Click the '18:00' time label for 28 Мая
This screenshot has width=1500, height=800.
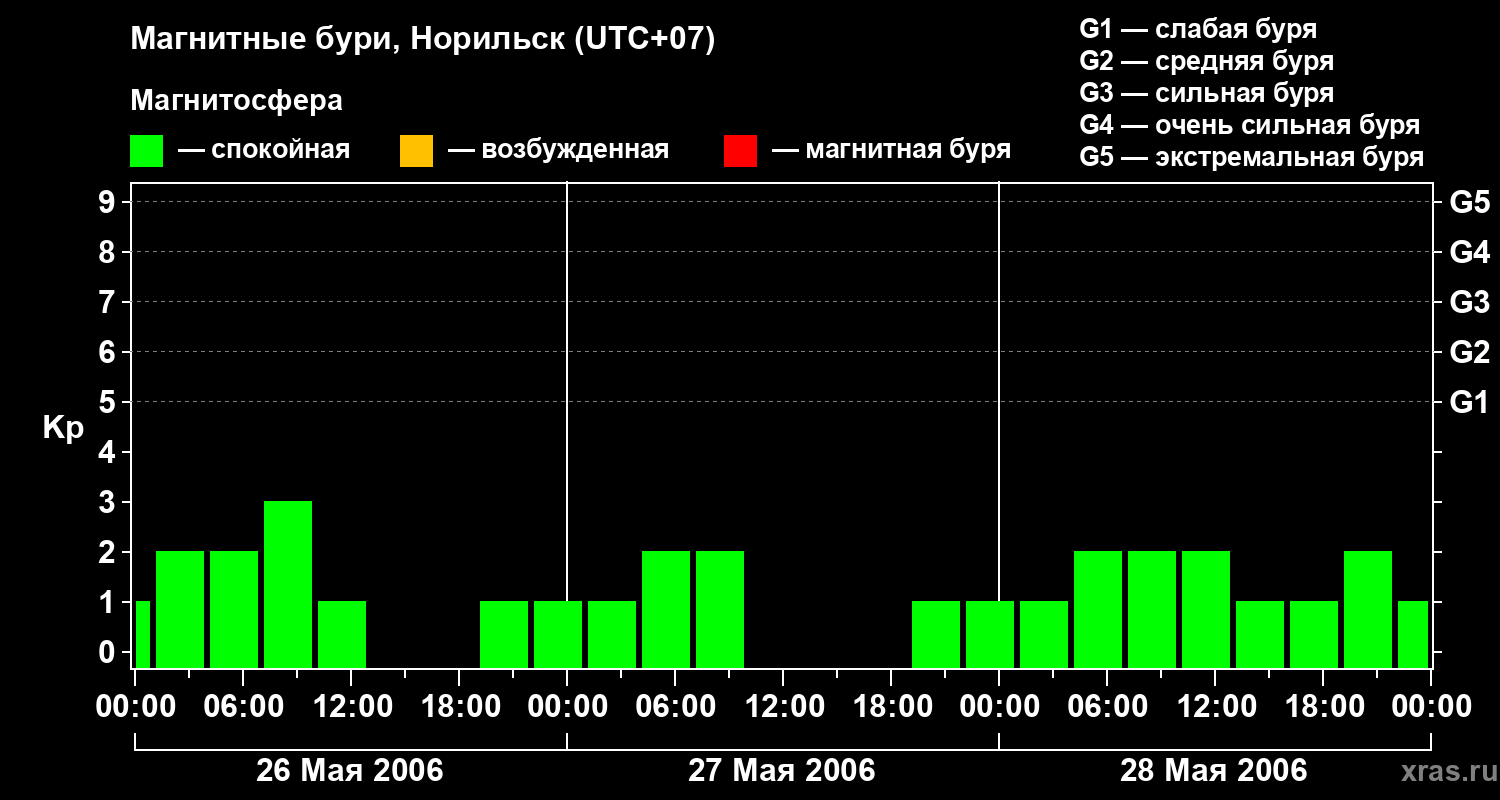pyautogui.click(x=1323, y=706)
